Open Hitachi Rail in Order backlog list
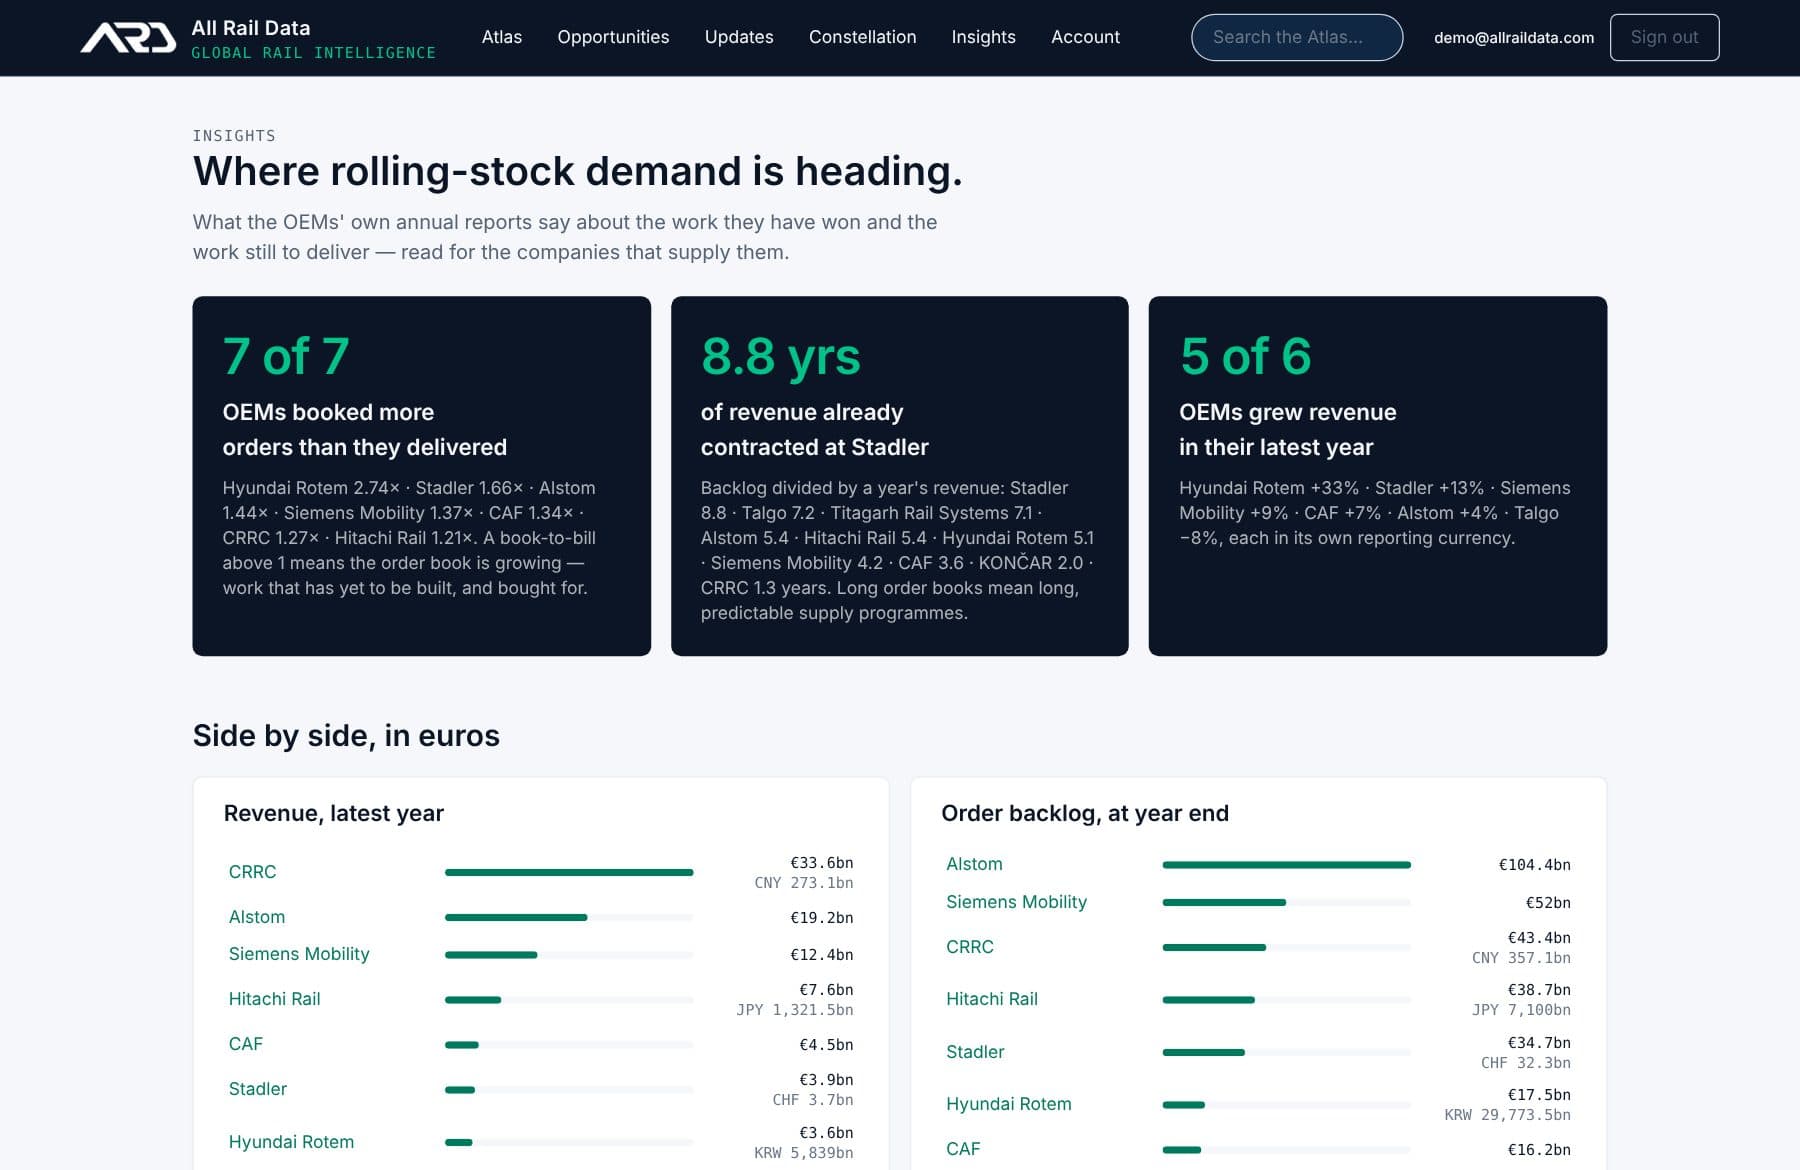 tap(992, 999)
